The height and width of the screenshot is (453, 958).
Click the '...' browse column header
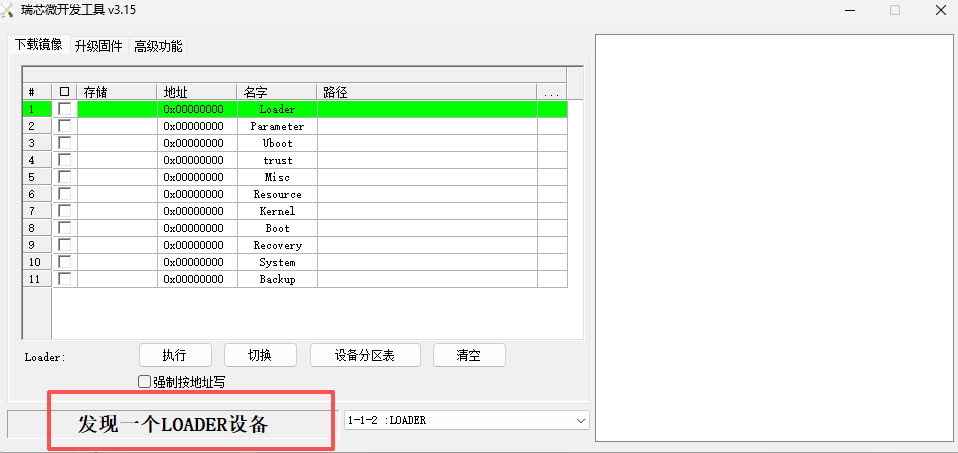coord(551,92)
